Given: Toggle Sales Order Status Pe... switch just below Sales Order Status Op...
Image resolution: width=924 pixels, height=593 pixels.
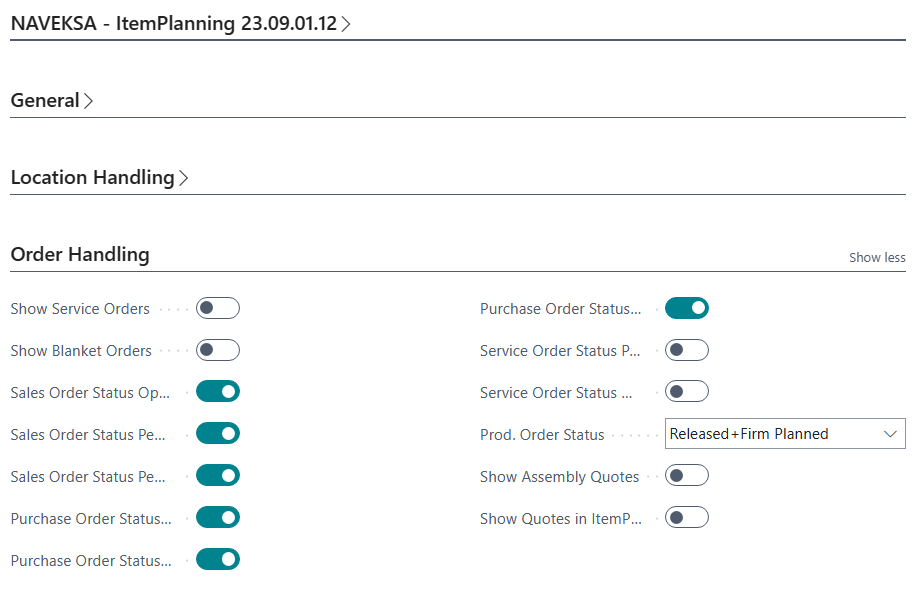Looking at the screenshot, I should [218, 434].
